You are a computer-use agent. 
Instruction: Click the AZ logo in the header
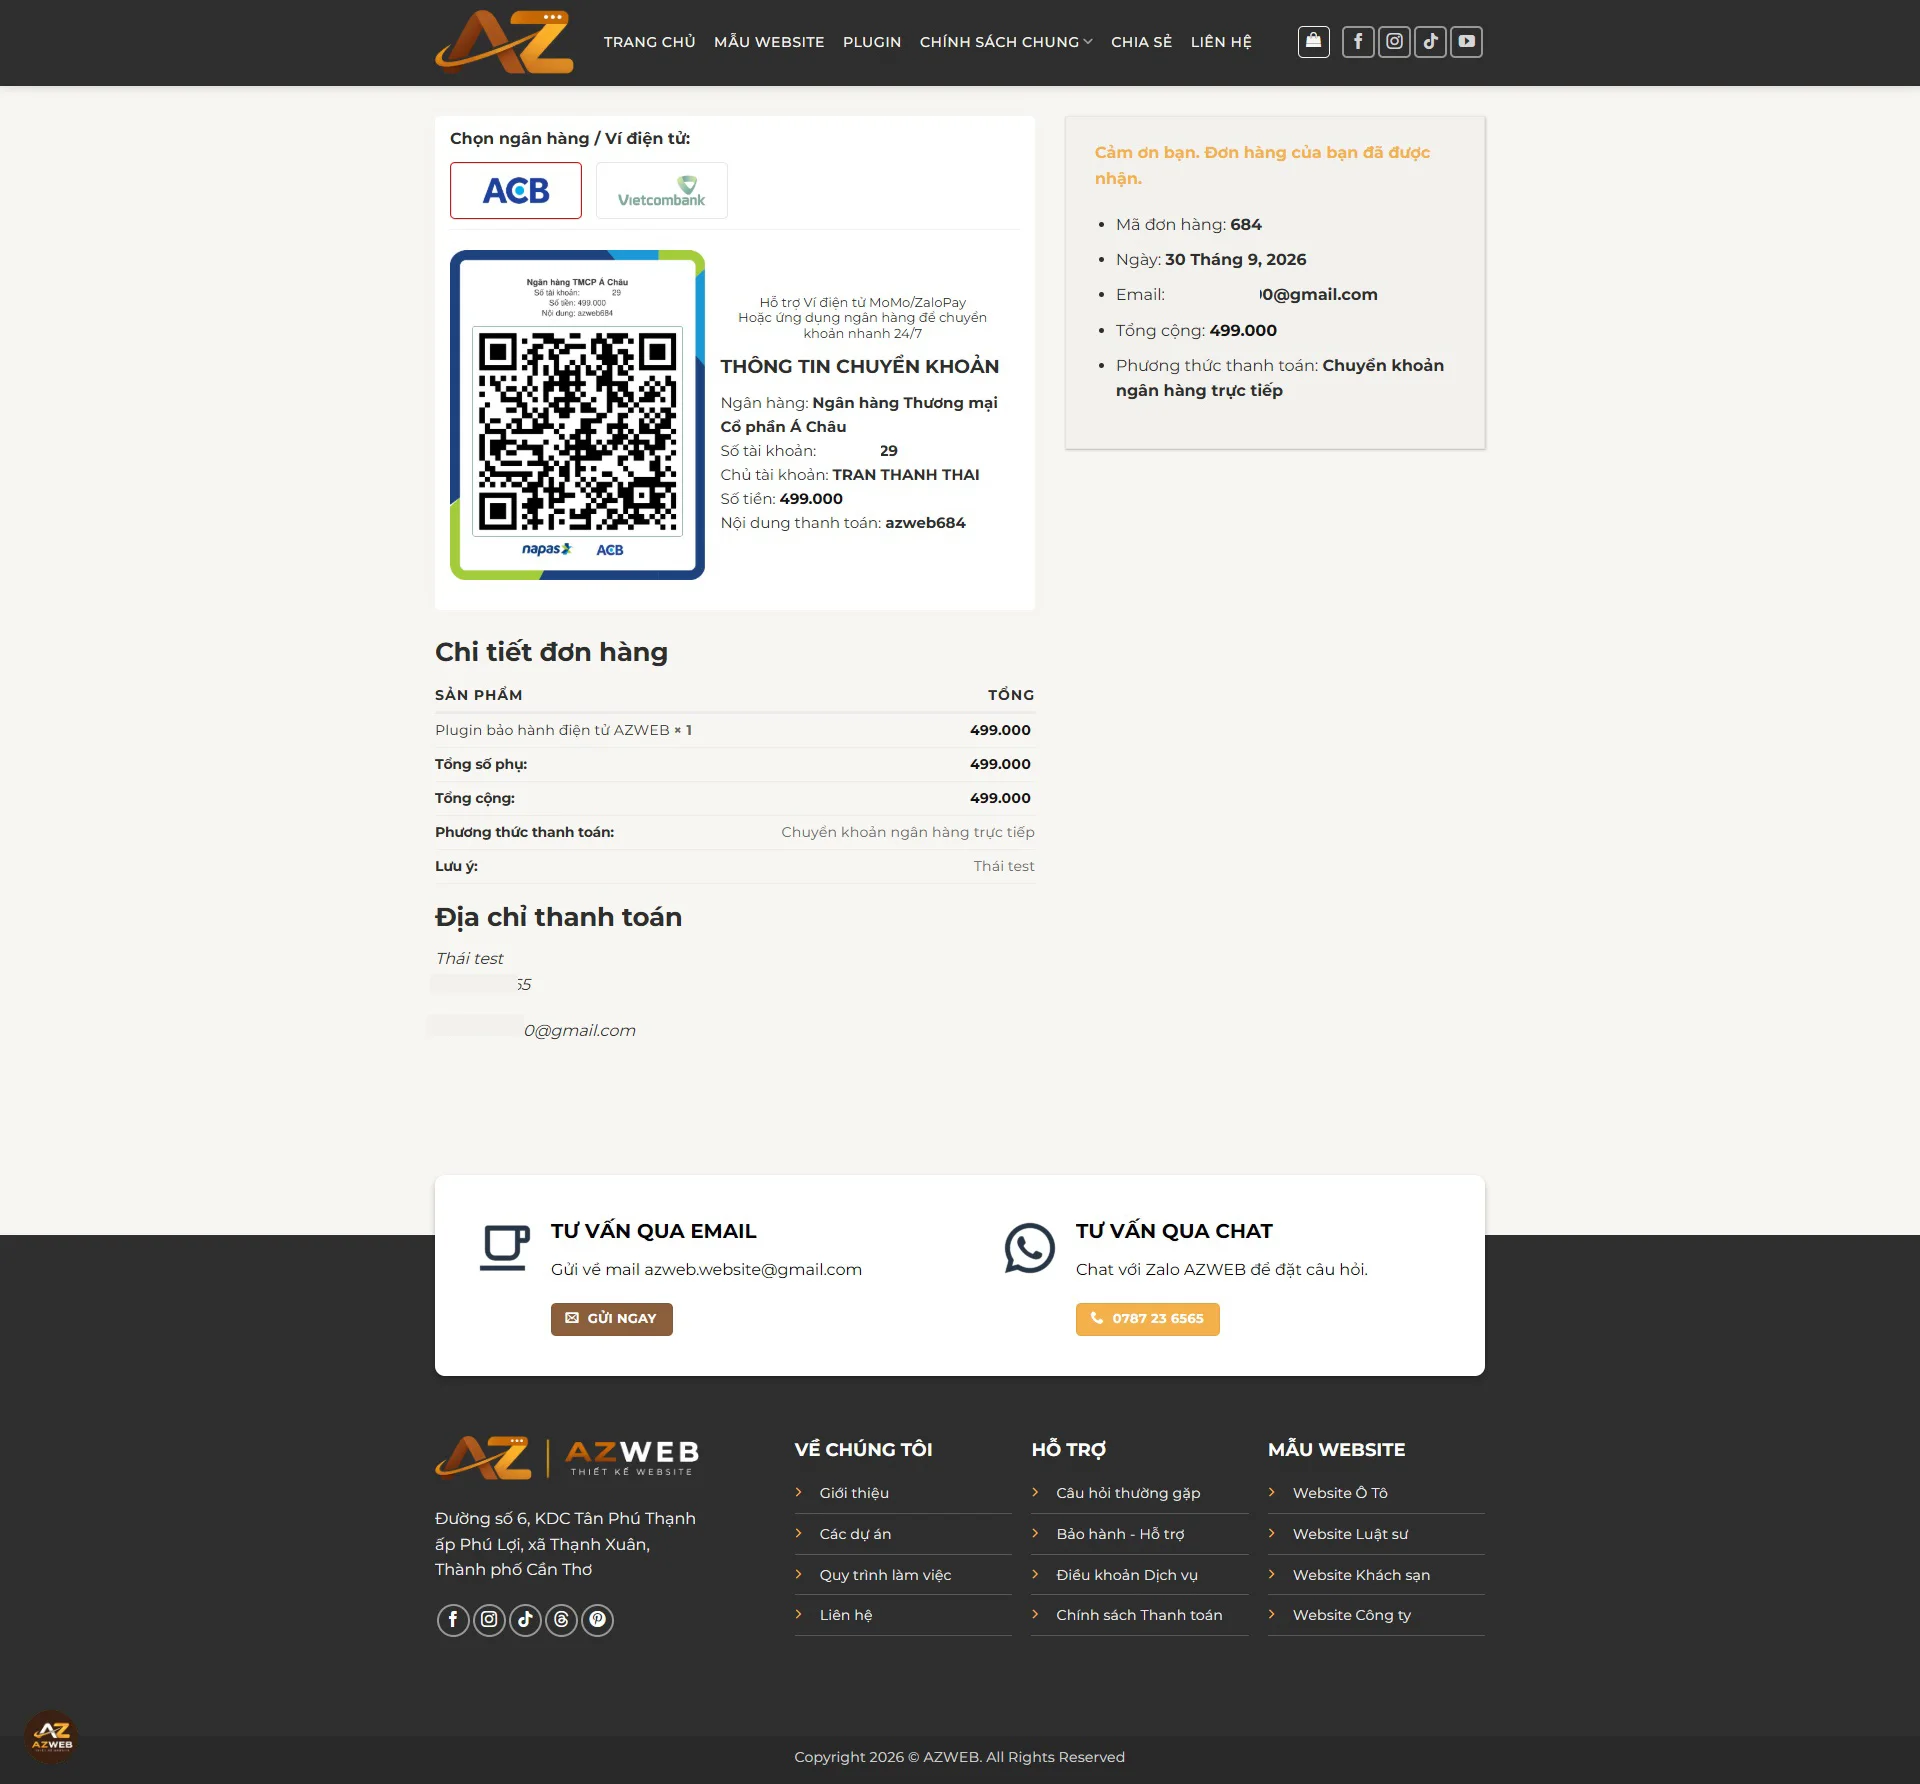504,42
